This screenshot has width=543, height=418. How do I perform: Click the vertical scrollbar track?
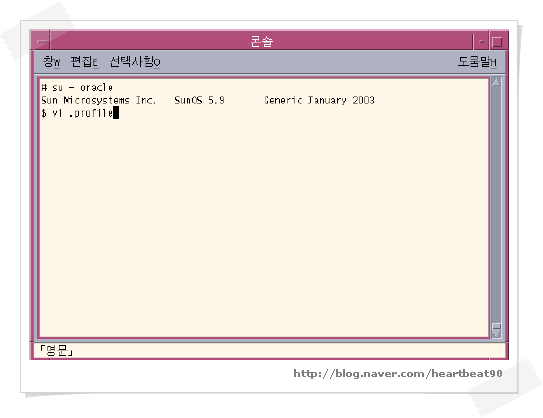(x=496, y=204)
